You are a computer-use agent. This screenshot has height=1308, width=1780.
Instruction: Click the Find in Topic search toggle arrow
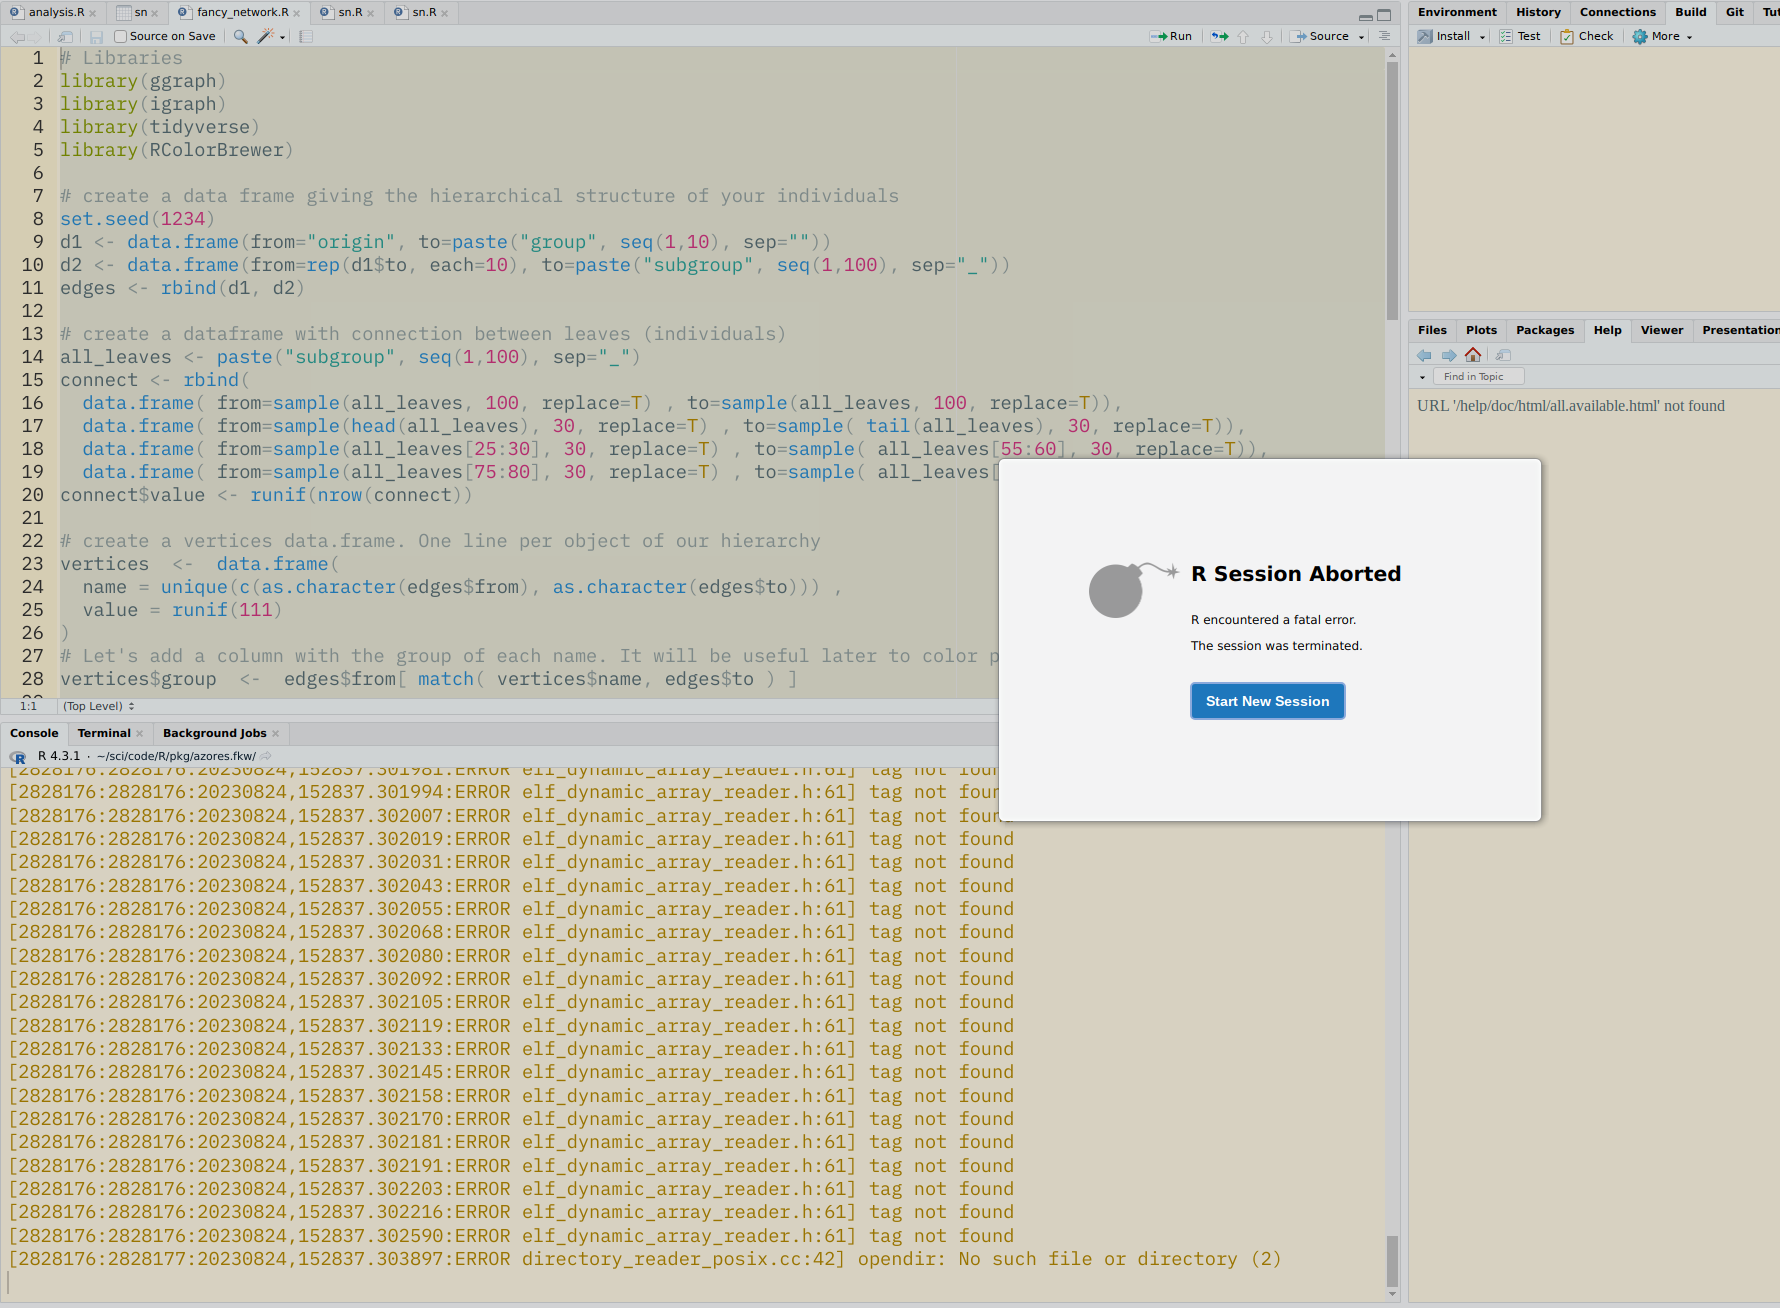click(x=1423, y=376)
